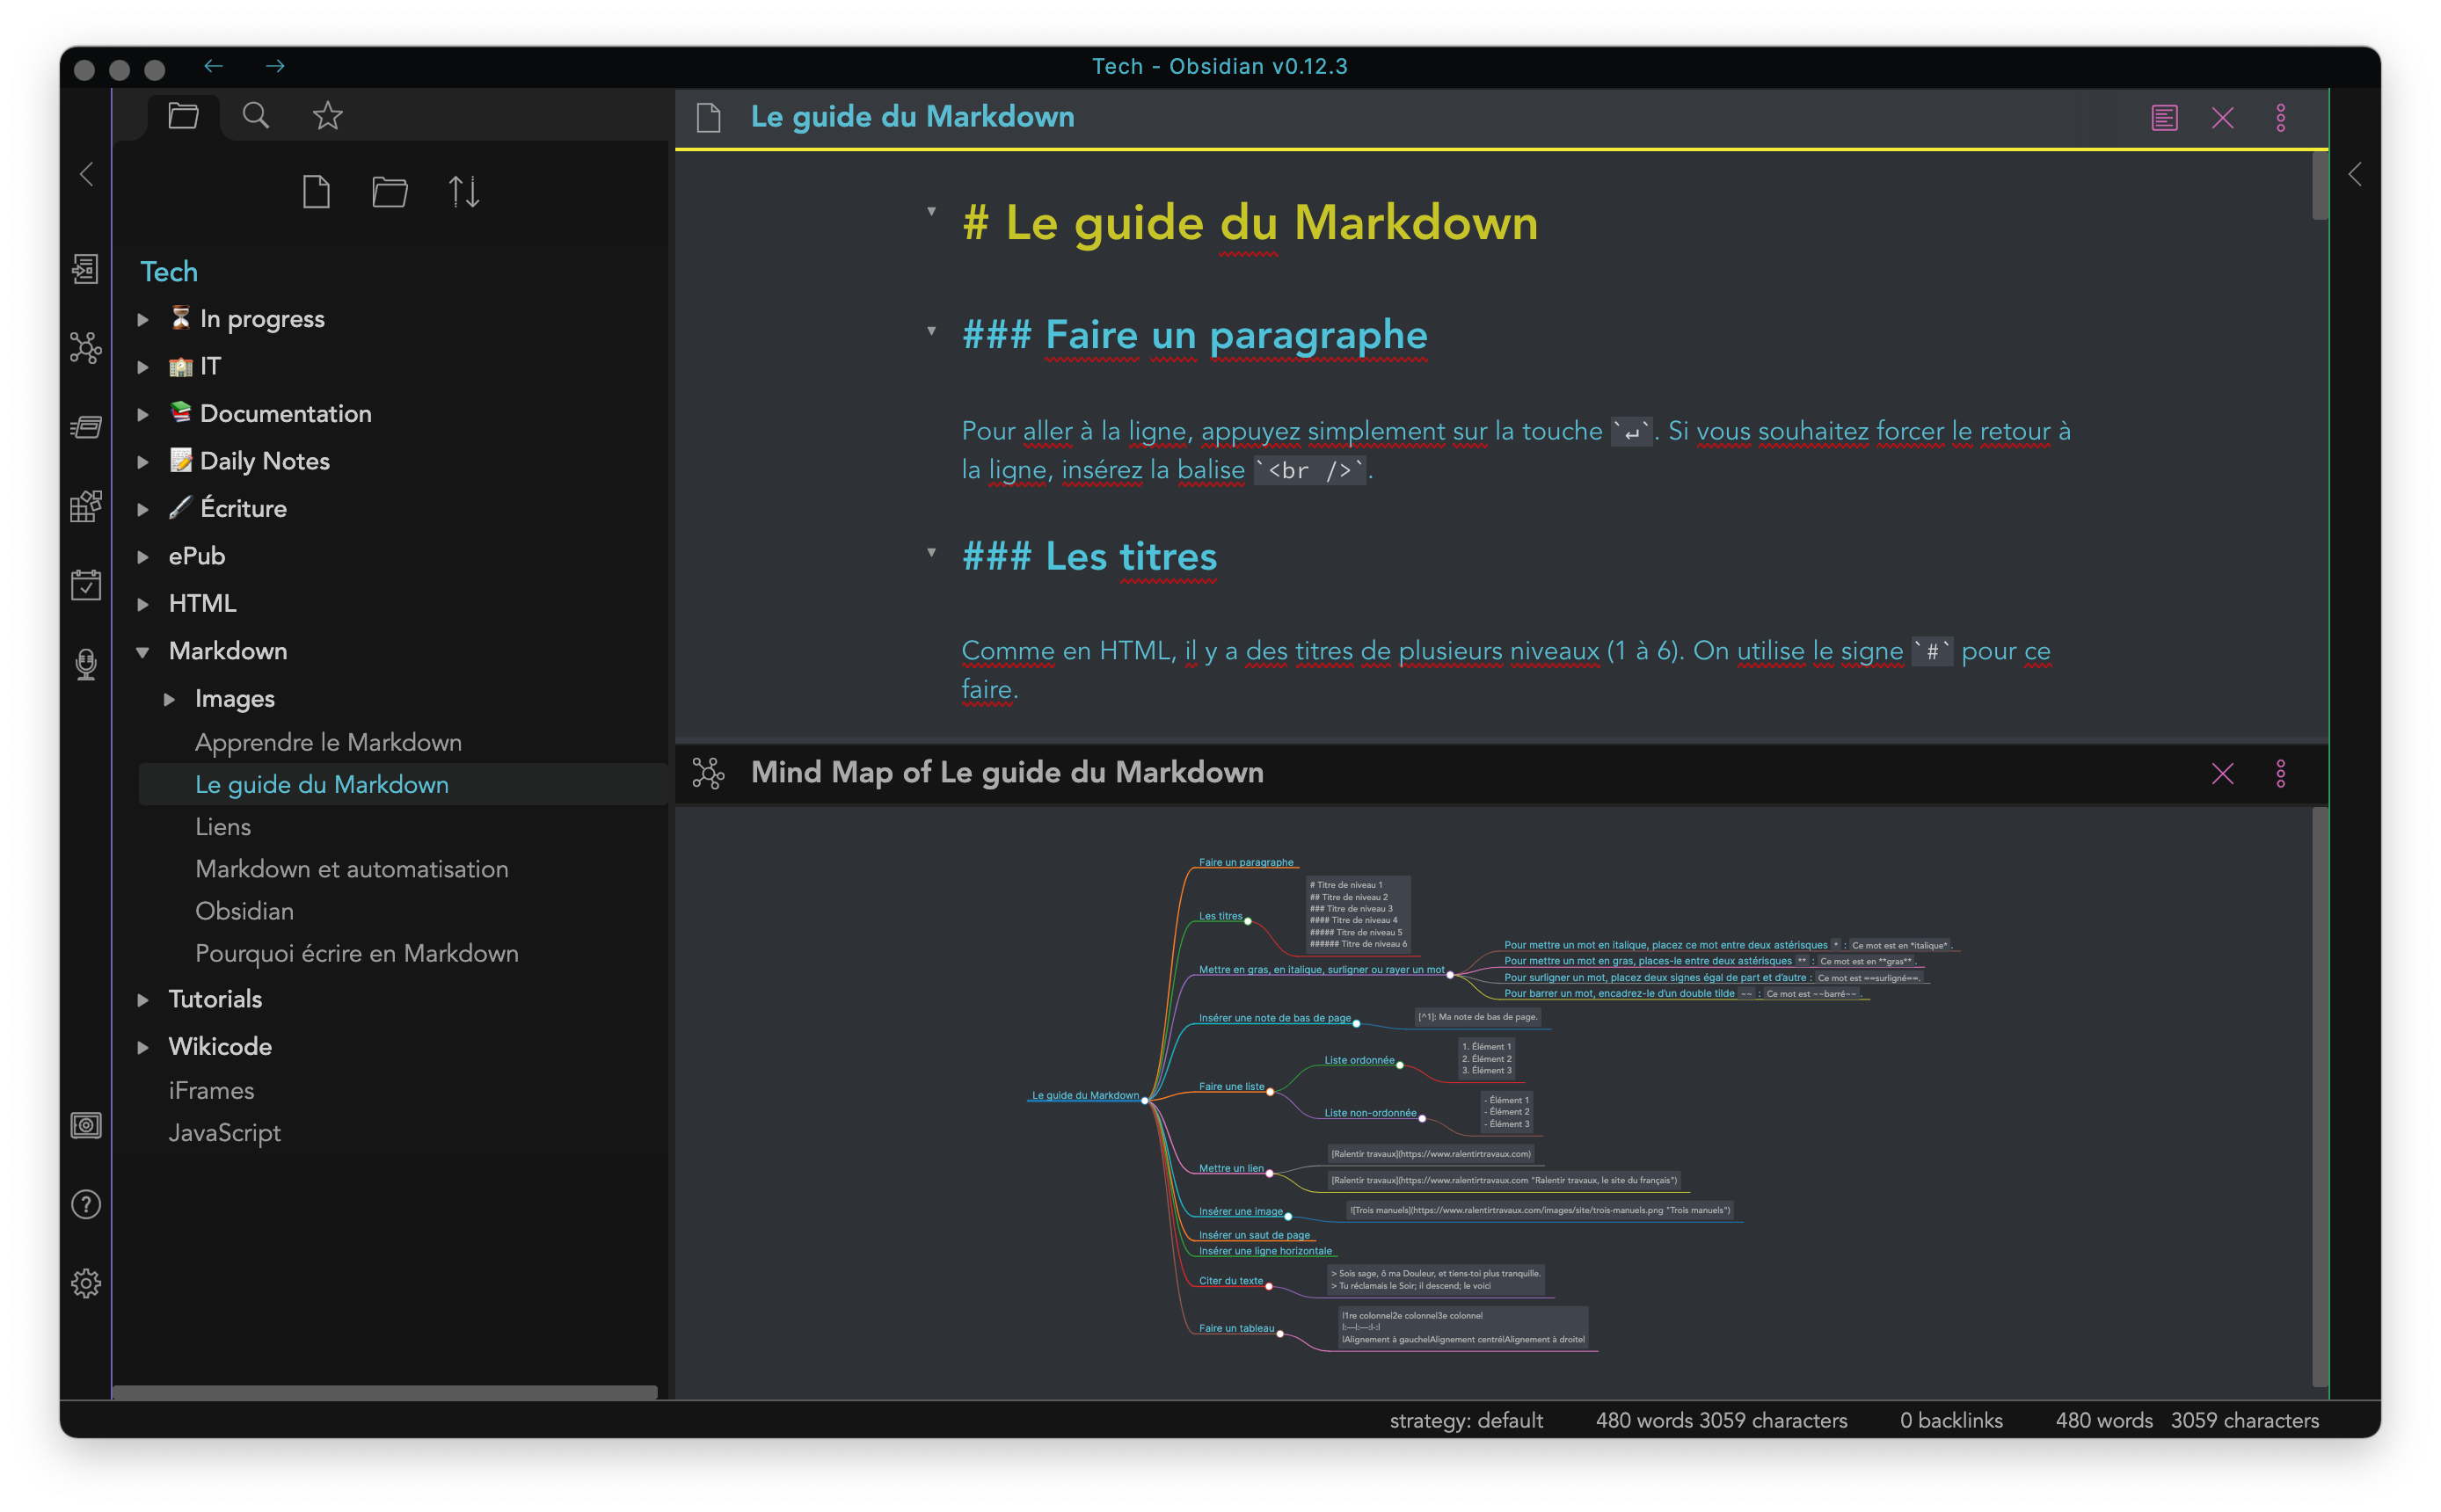Open the Help icon

tap(86, 1205)
